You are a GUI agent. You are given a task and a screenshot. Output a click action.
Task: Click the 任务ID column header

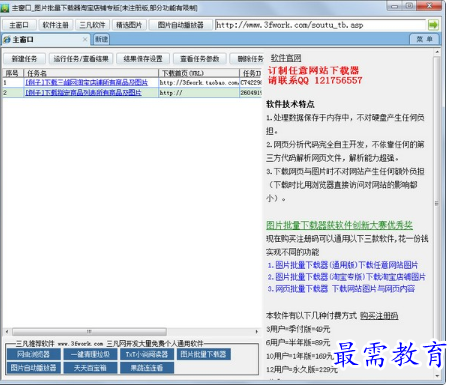tap(251, 73)
